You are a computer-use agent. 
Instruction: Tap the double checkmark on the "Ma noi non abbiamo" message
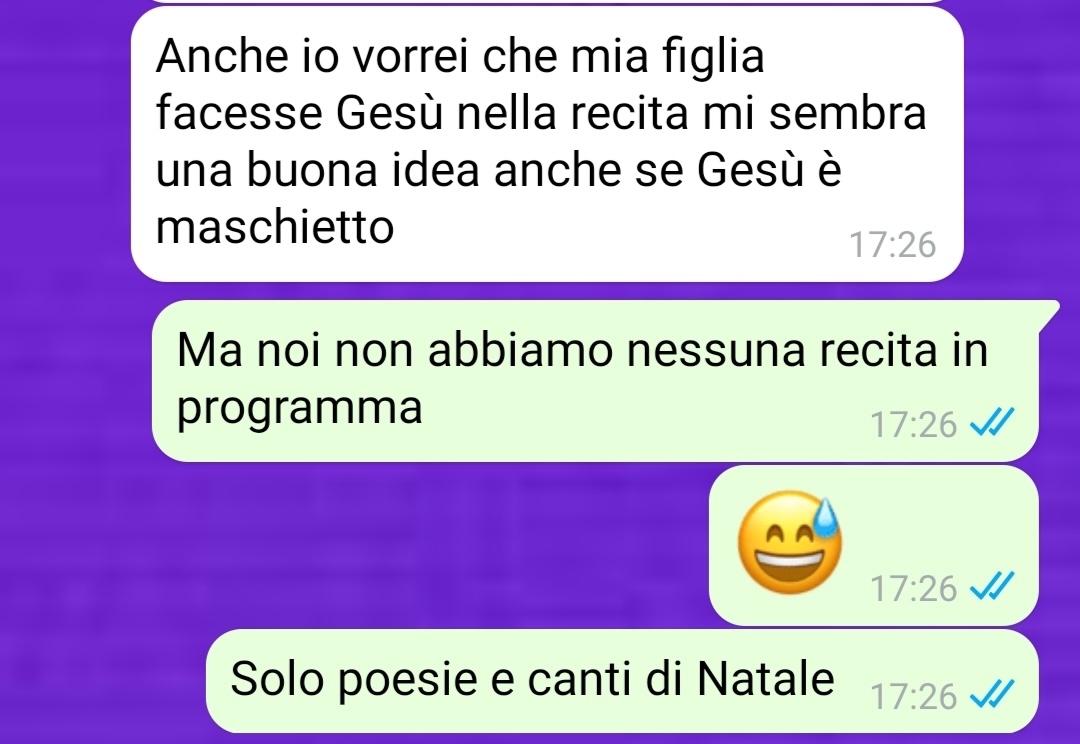pyautogui.click(x=992, y=423)
